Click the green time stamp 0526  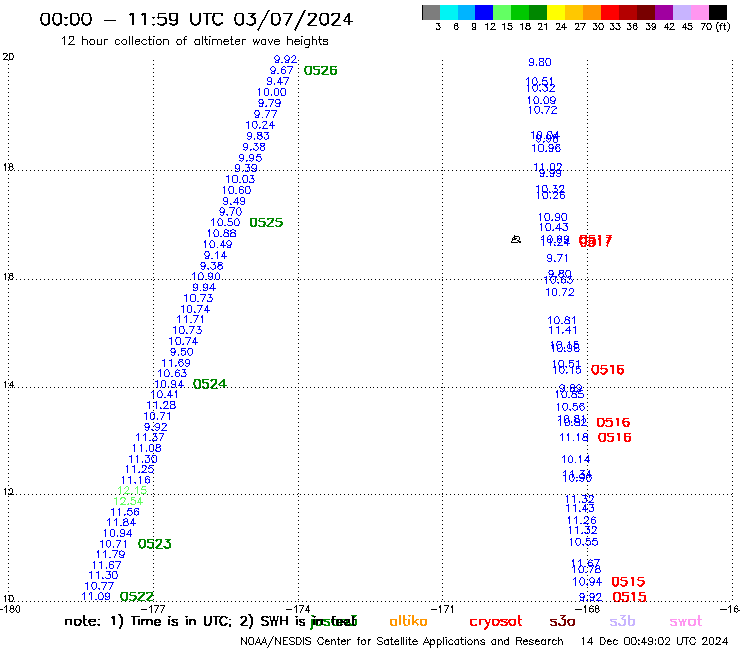[320, 71]
